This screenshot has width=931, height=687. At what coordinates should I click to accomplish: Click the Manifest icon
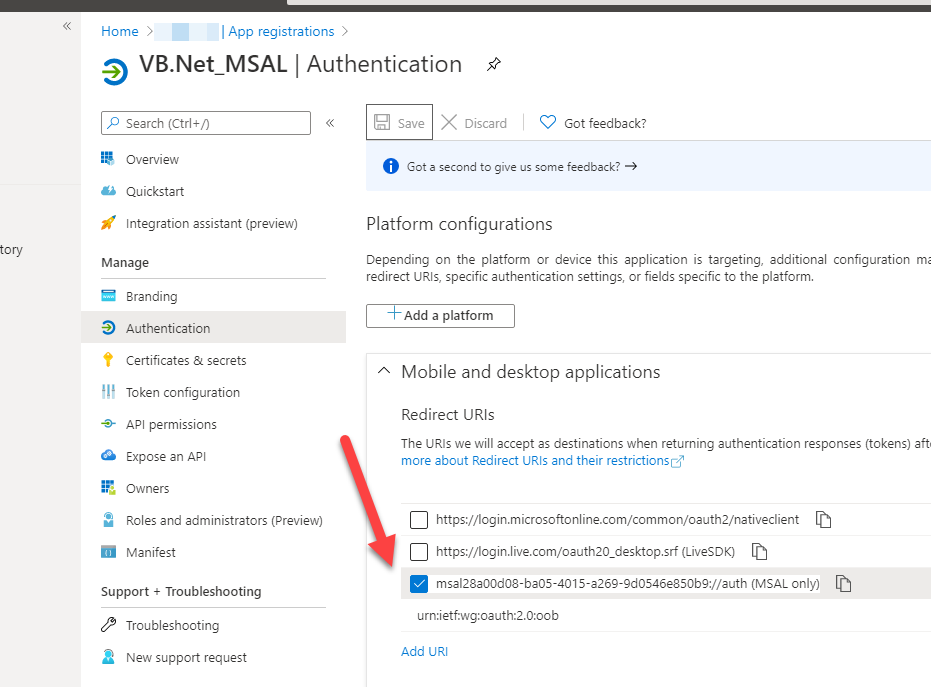click(108, 552)
